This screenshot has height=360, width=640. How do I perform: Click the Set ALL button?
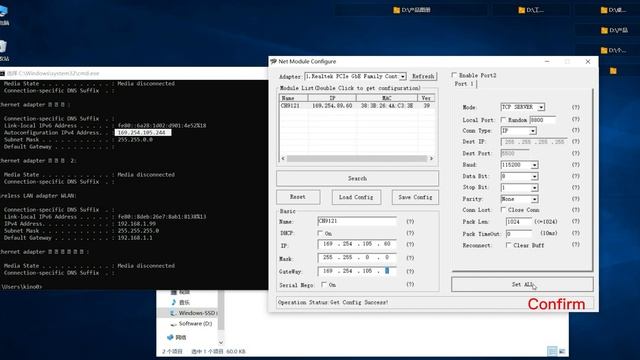click(x=522, y=284)
